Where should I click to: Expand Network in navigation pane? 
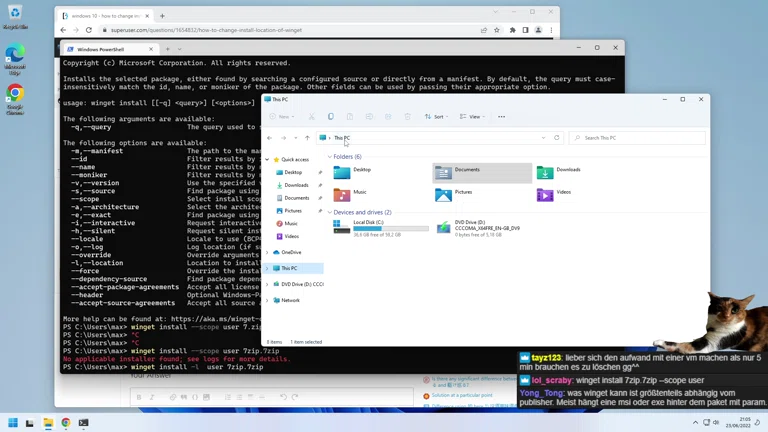[267, 300]
